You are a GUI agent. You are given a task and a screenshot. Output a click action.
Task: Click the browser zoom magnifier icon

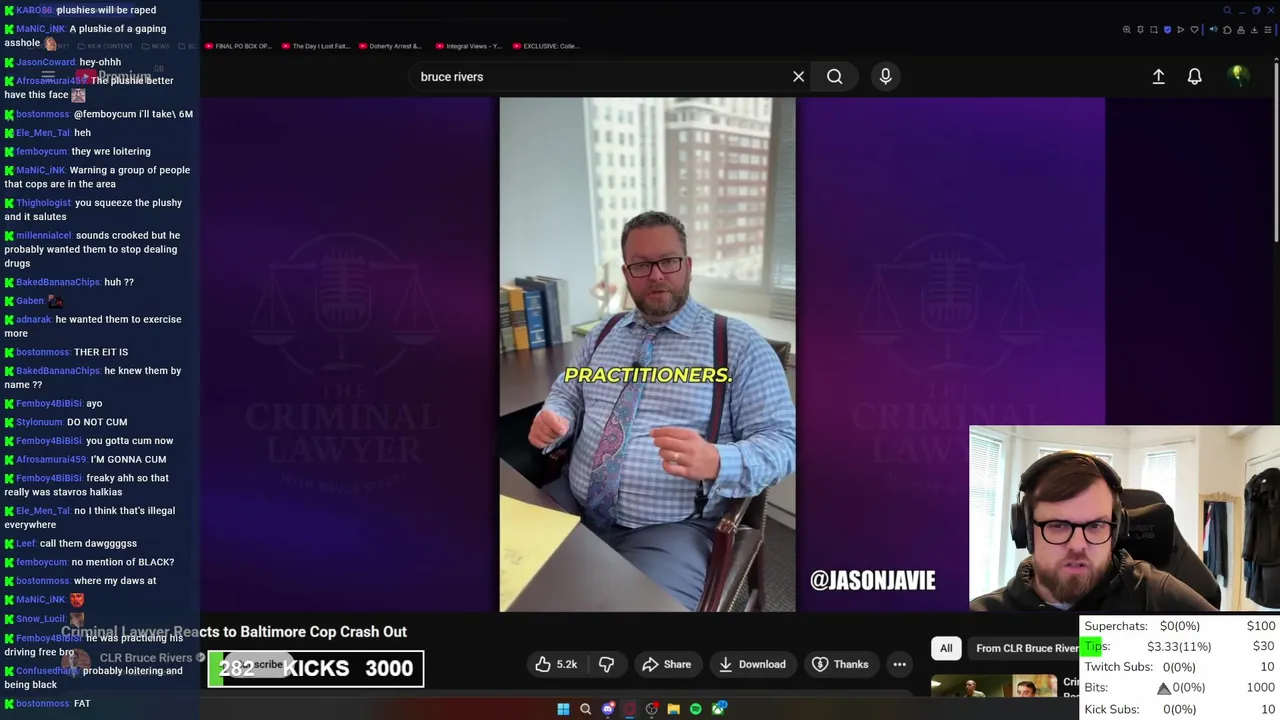click(1127, 30)
